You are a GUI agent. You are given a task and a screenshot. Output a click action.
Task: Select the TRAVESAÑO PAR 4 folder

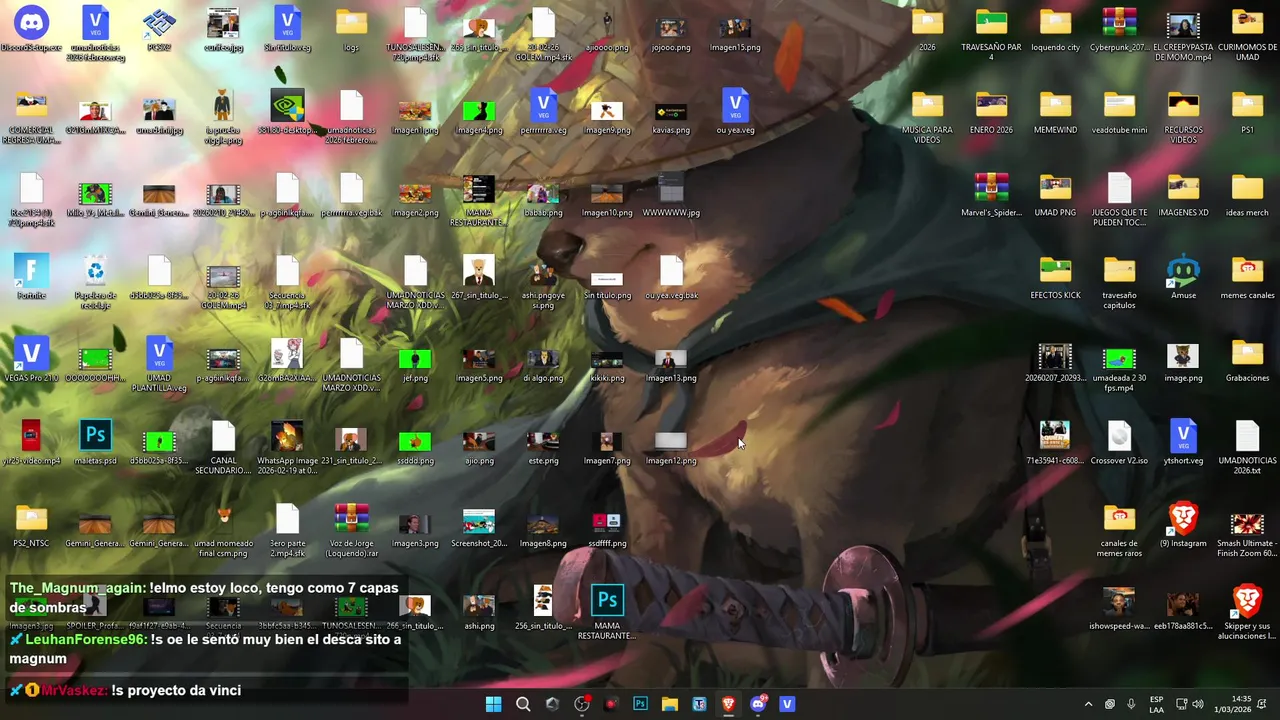(991, 23)
